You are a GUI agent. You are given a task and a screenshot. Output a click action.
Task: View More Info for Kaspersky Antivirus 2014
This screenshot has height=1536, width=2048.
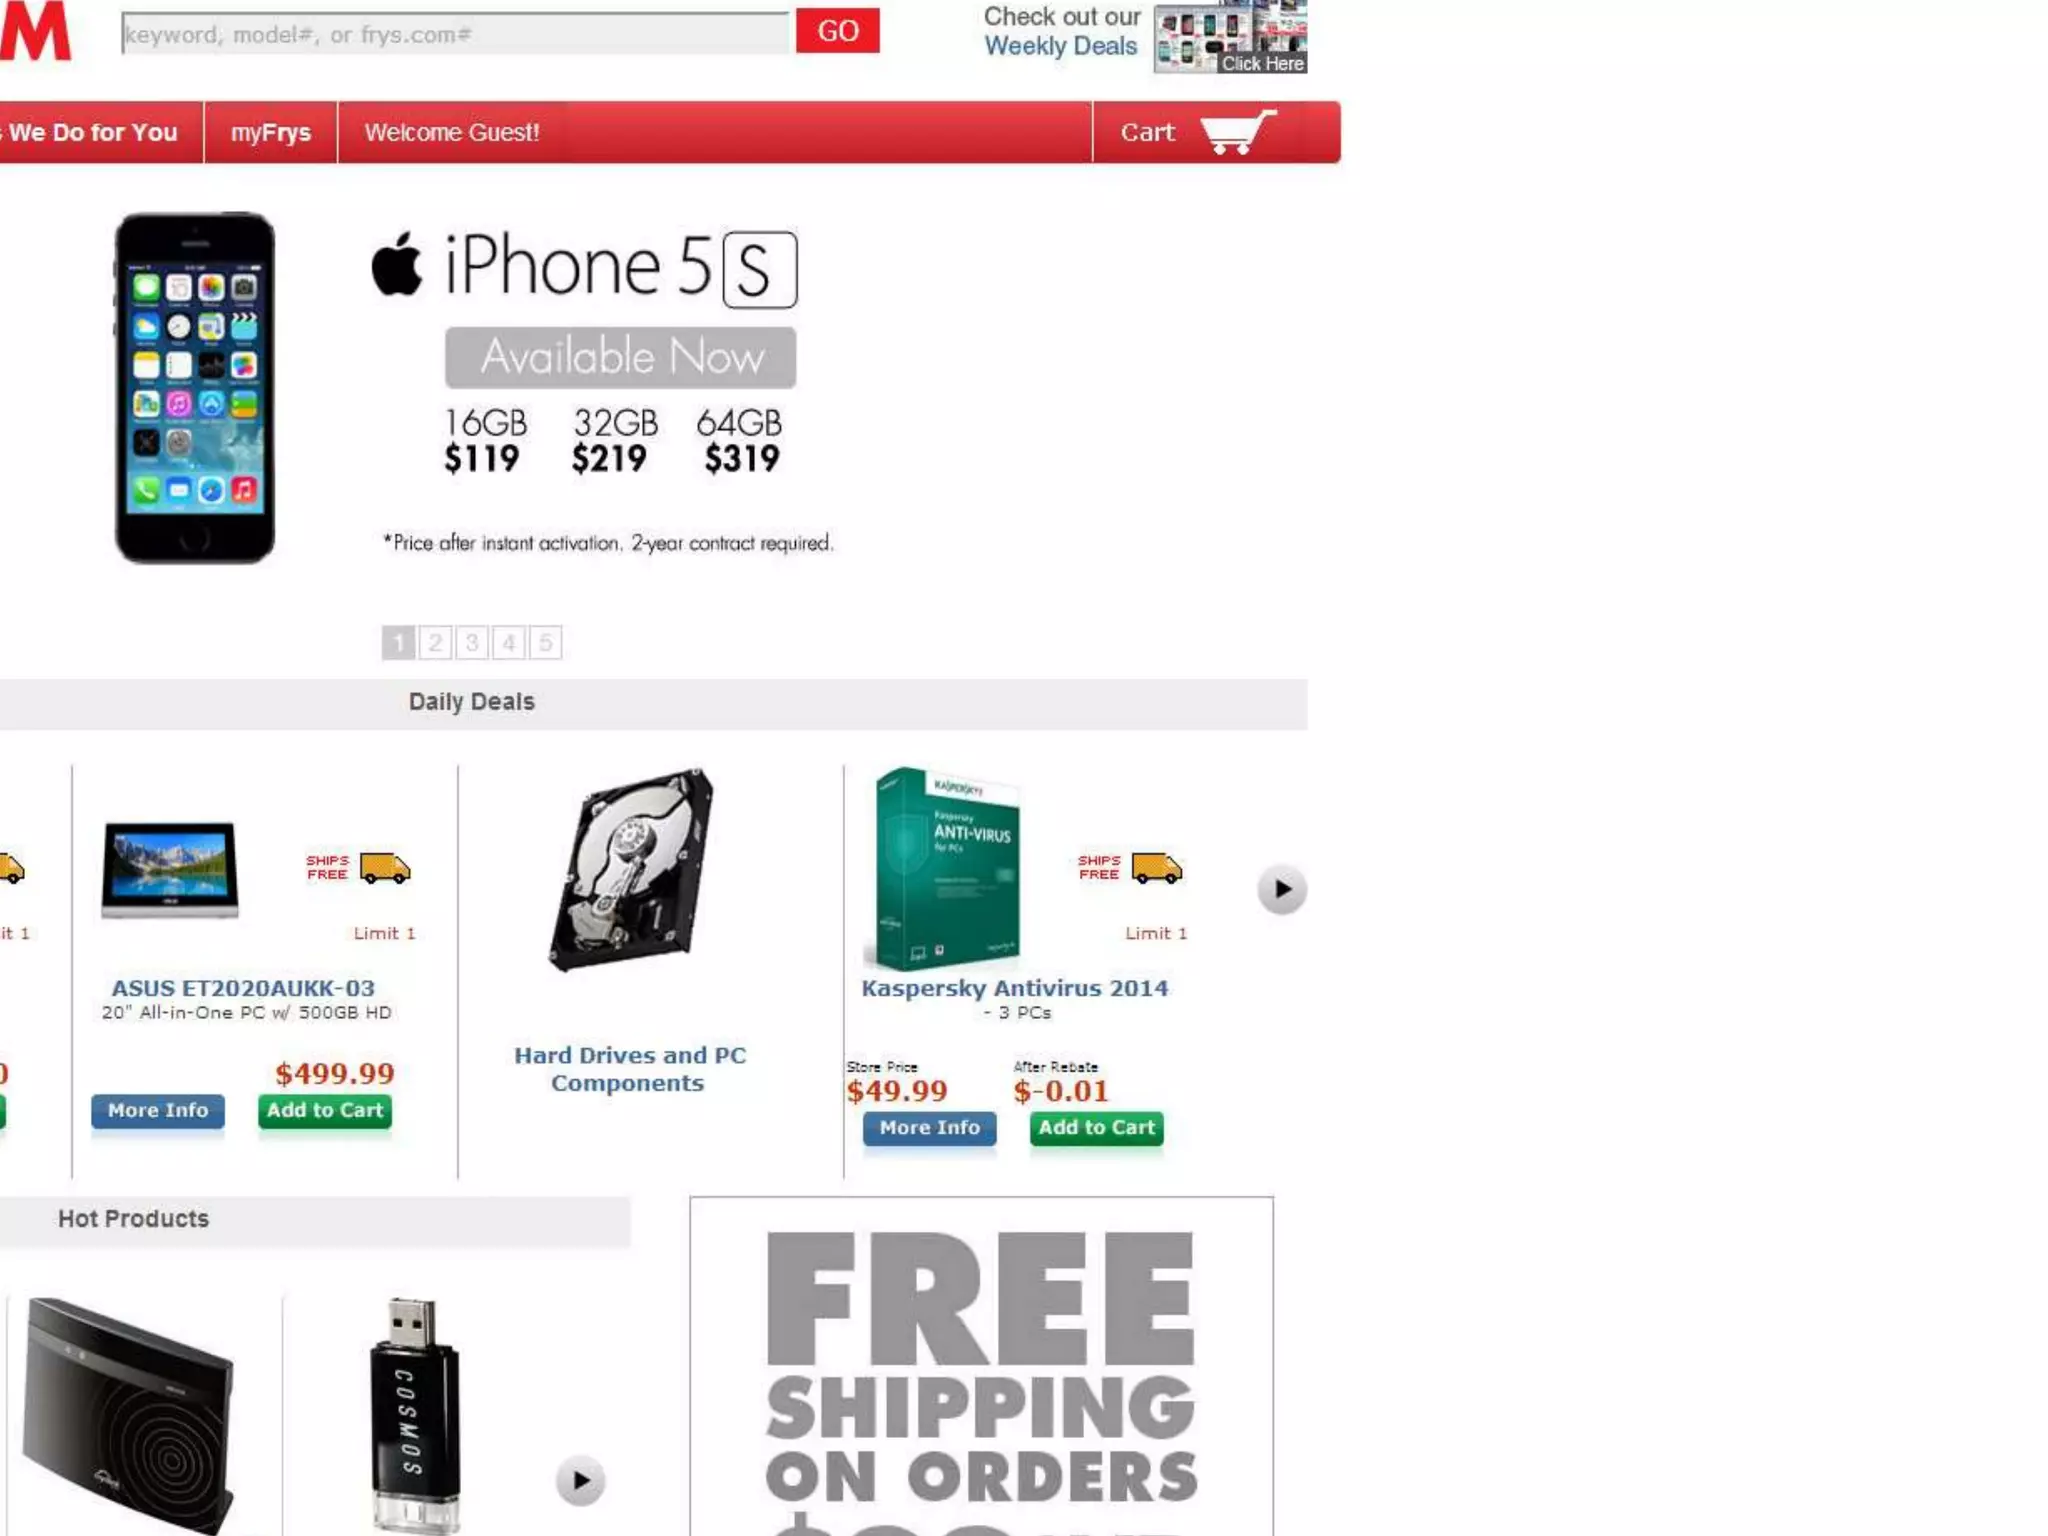pos(930,1128)
